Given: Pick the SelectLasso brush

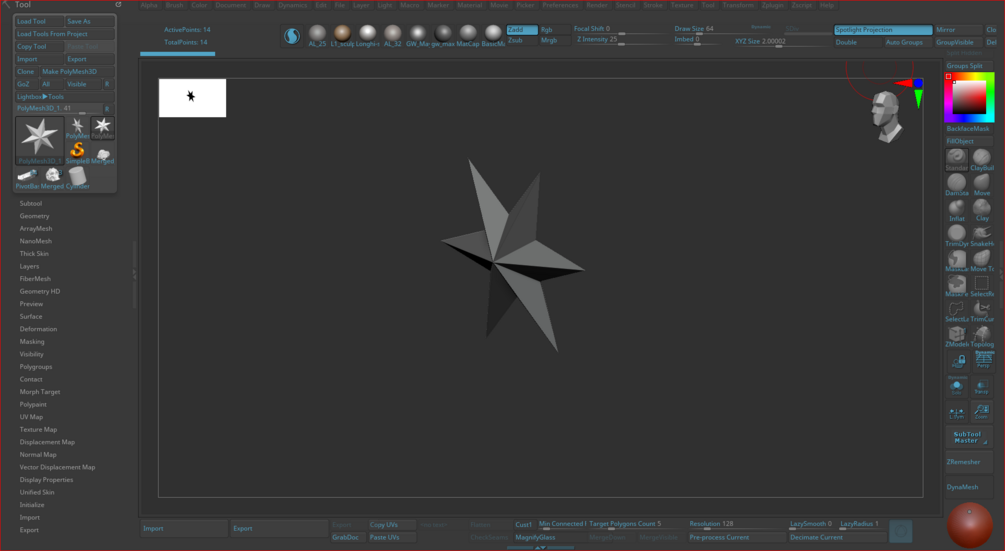Looking at the screenshot, I should point(956,311).
